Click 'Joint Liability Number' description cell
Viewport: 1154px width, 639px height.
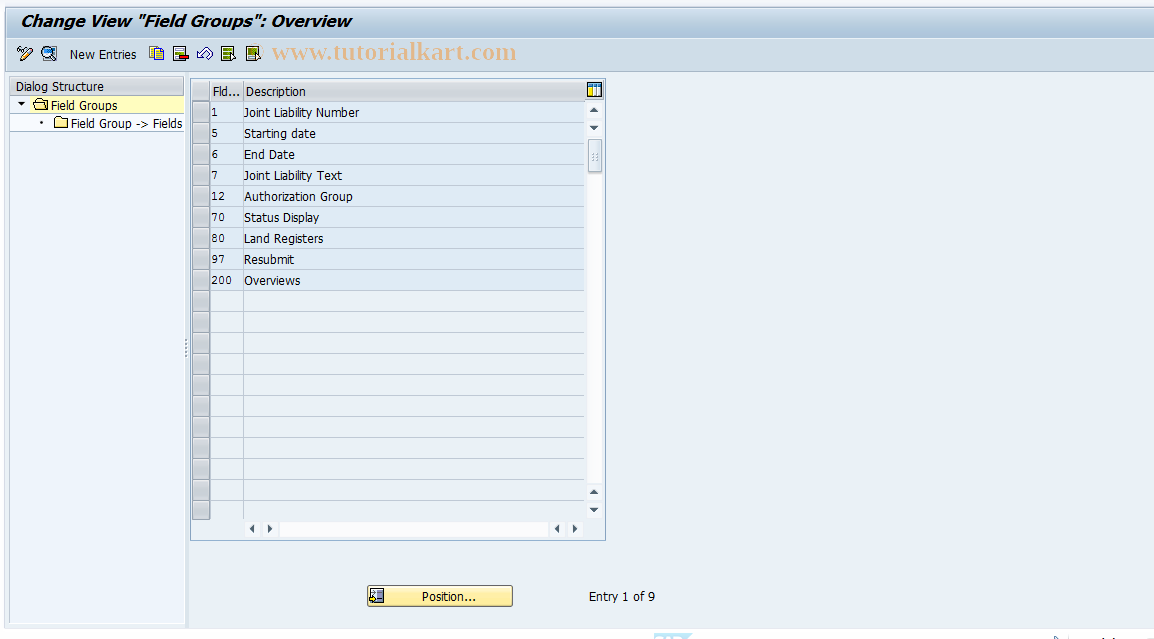[x=414, y=113]
